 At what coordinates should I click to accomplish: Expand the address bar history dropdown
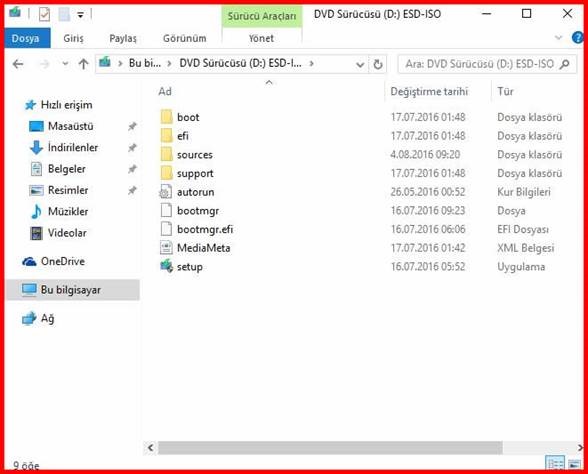pyautogui.click(x=360, y=65)
